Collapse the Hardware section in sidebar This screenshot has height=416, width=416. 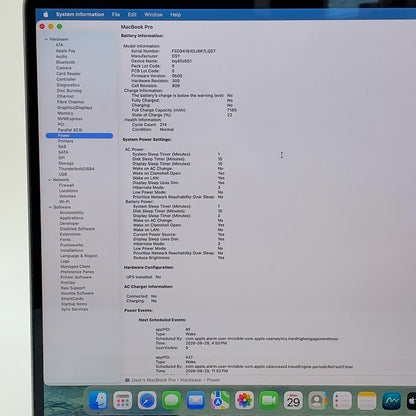(x=46, y=39)
